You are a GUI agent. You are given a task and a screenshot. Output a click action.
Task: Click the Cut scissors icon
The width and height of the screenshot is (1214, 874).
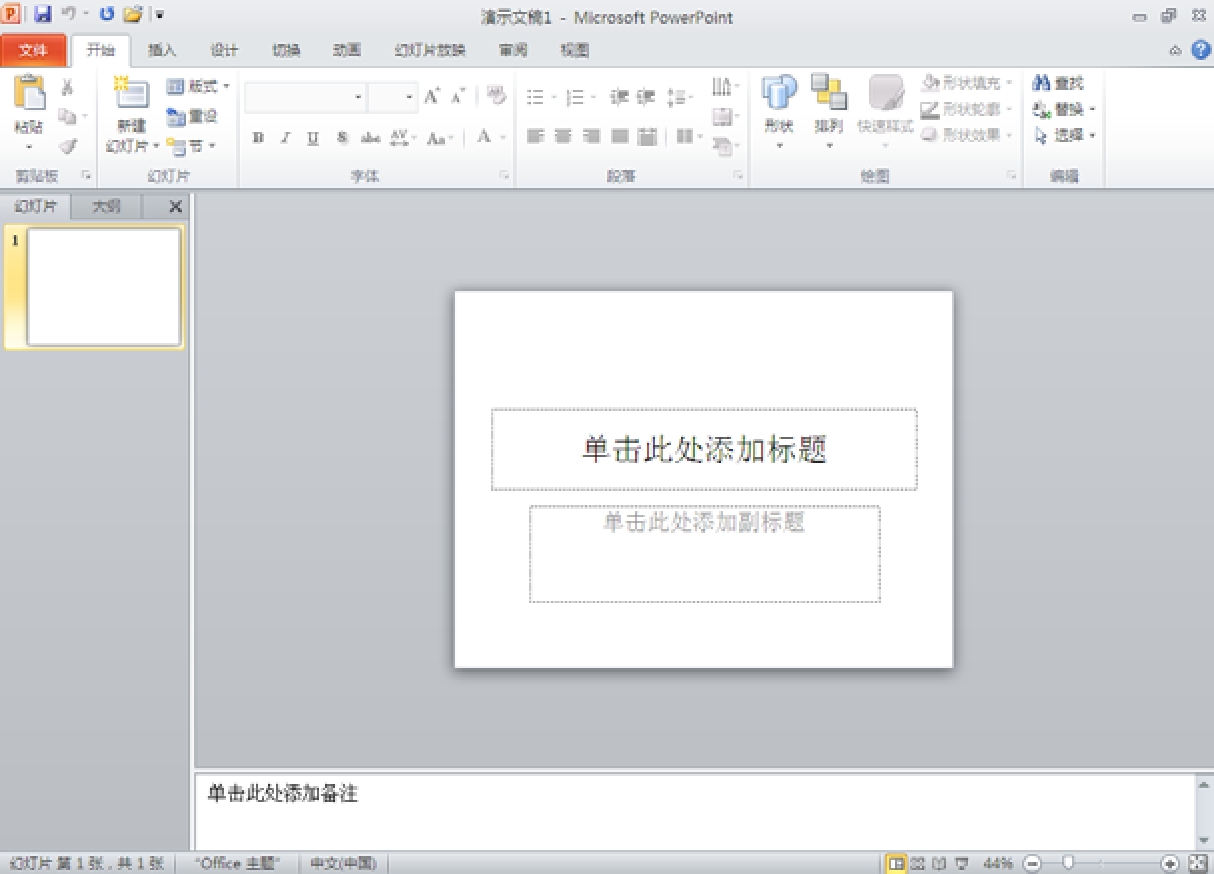(x=68, y=88)
